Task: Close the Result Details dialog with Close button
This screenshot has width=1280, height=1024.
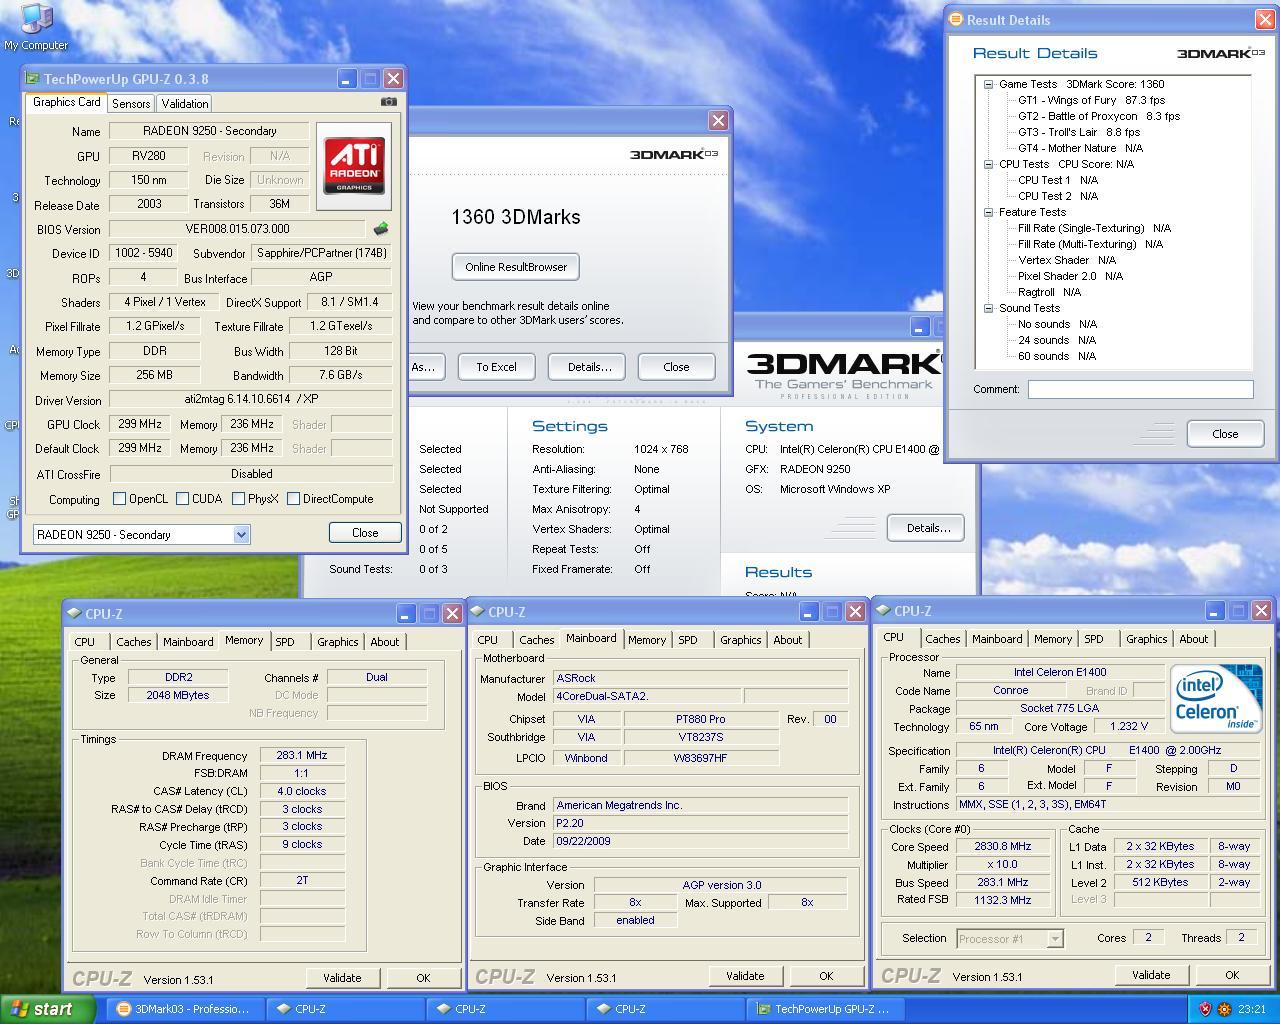Action: [1225, 434]
